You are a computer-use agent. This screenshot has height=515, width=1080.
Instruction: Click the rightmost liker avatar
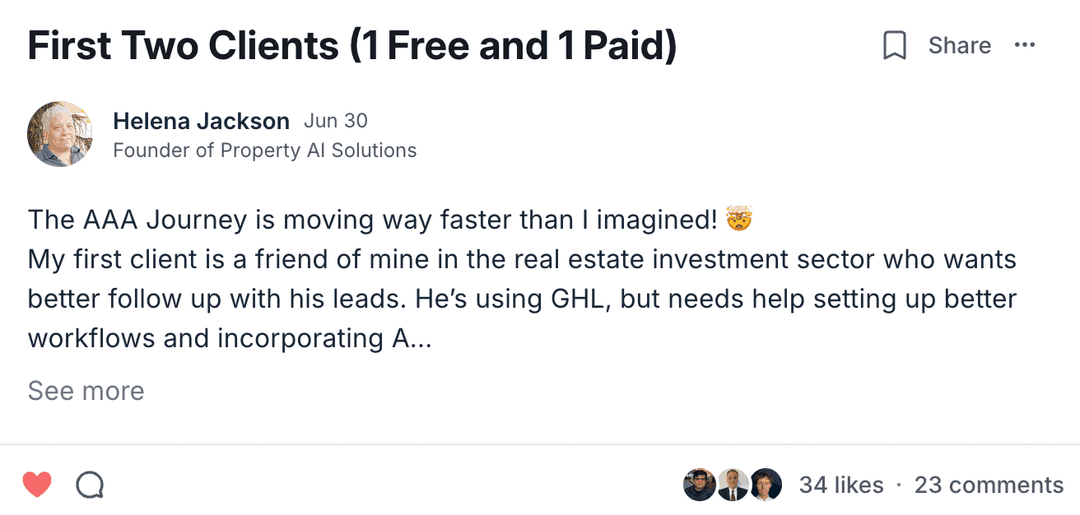pos(766,485)
